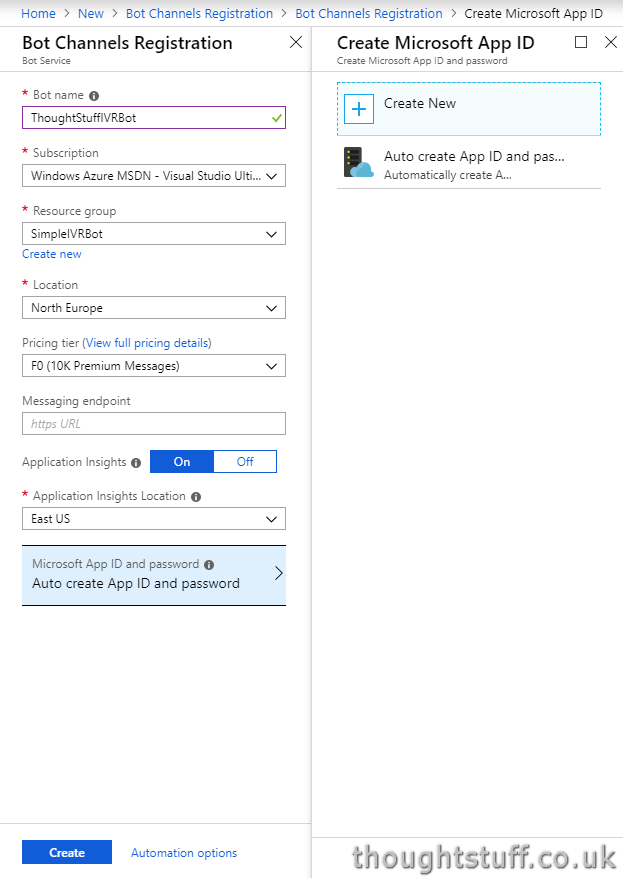Turn Application Insights On
Screen dimensions: 623x878
point(182,461)
